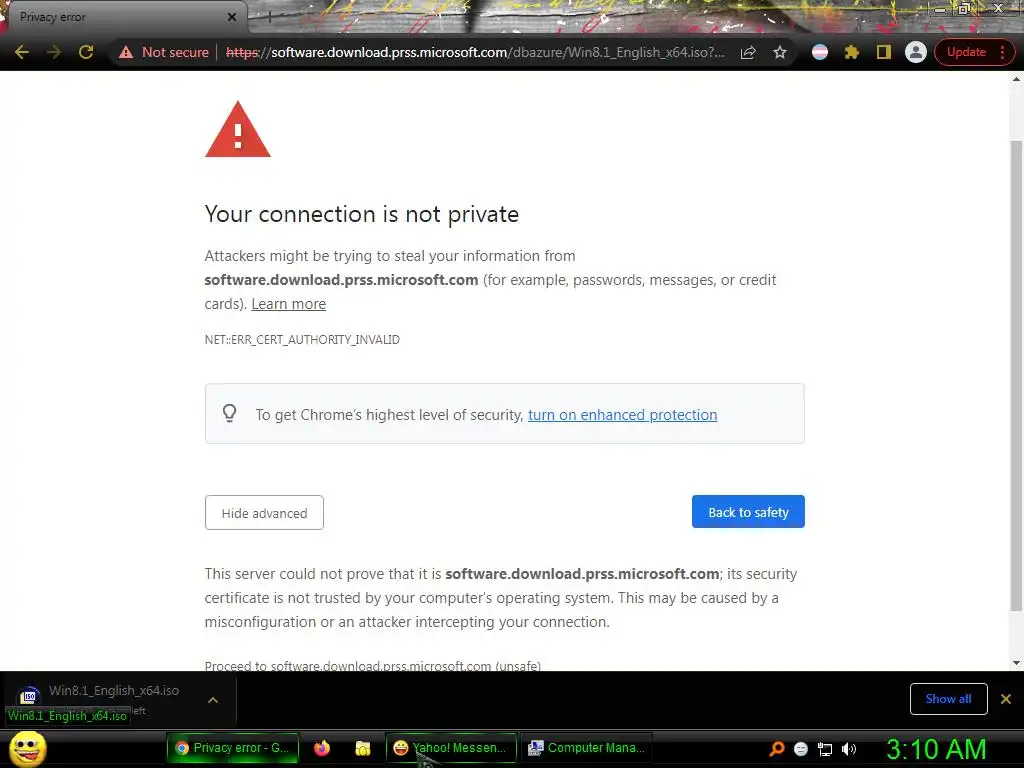Click Show all downloads button

(x=948, y=699)
